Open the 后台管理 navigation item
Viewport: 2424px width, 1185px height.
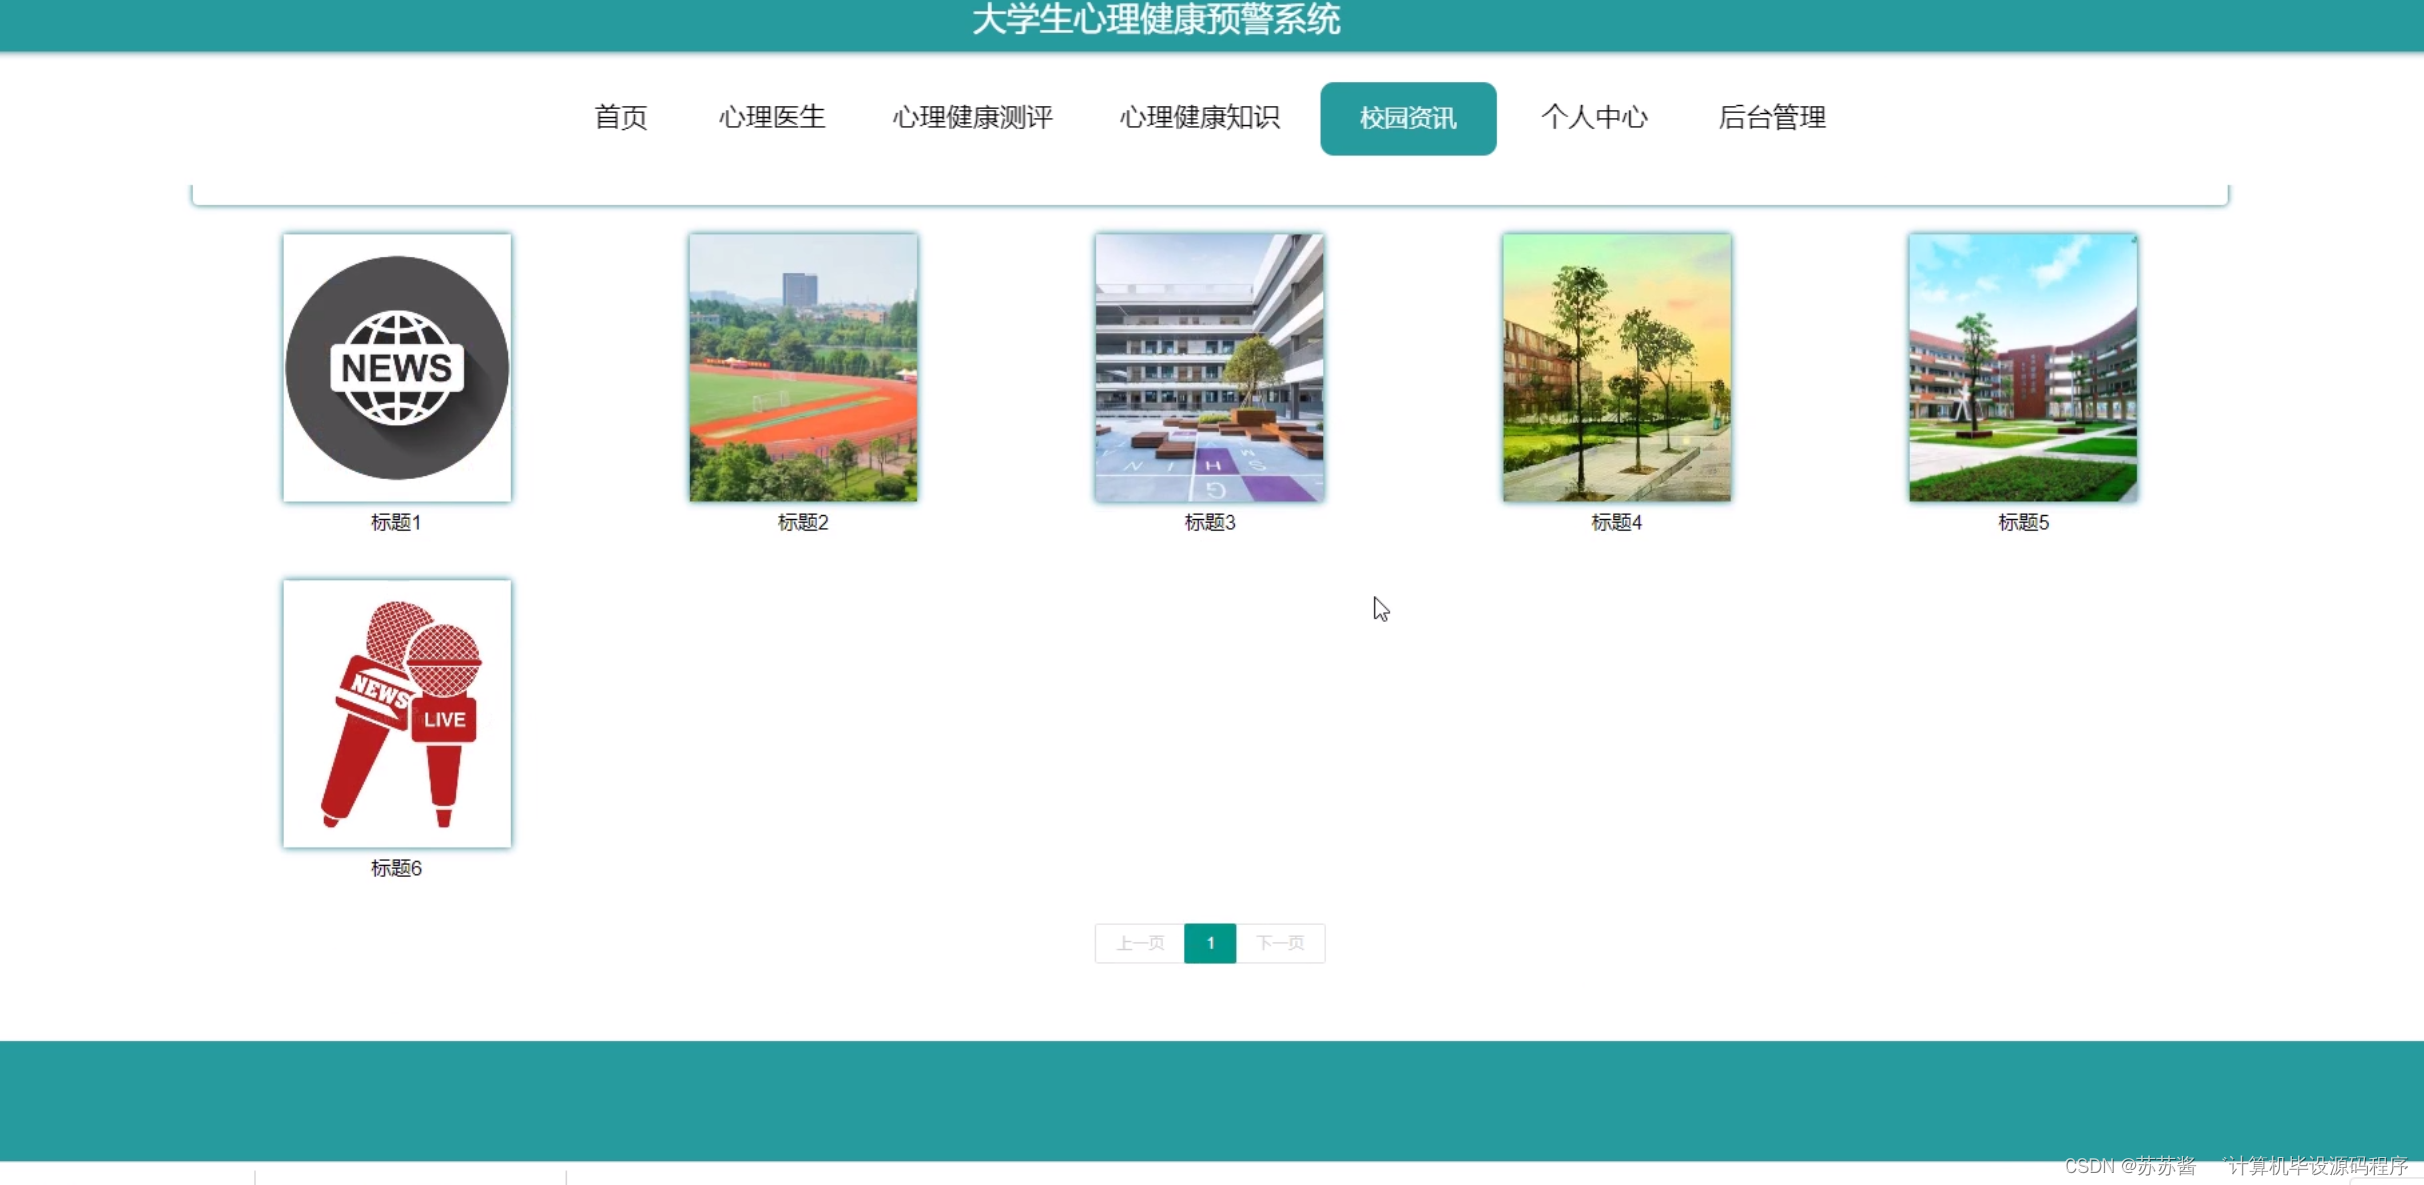click(1771, 117)
